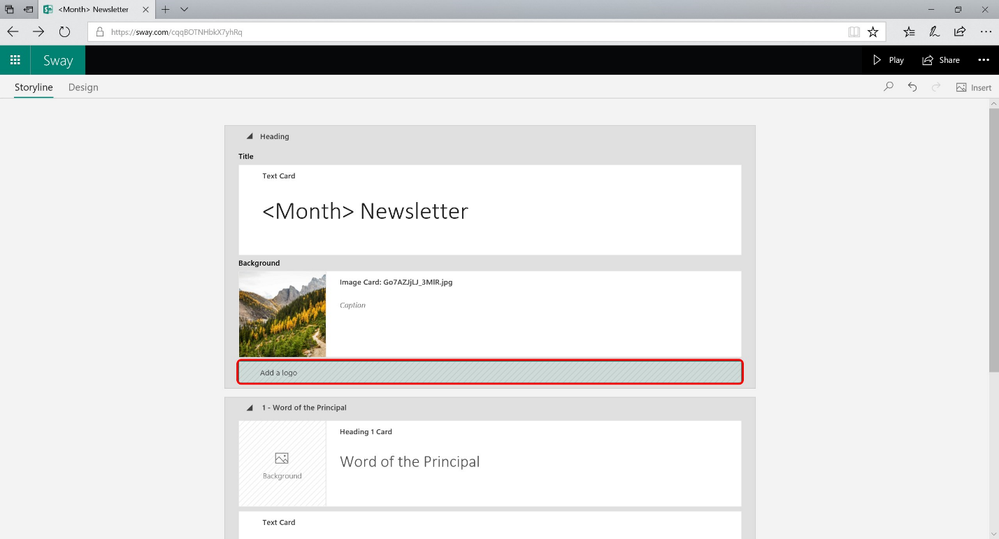Open the browser tab list chevron
The image size is (999, 539).
click(184, 10)
